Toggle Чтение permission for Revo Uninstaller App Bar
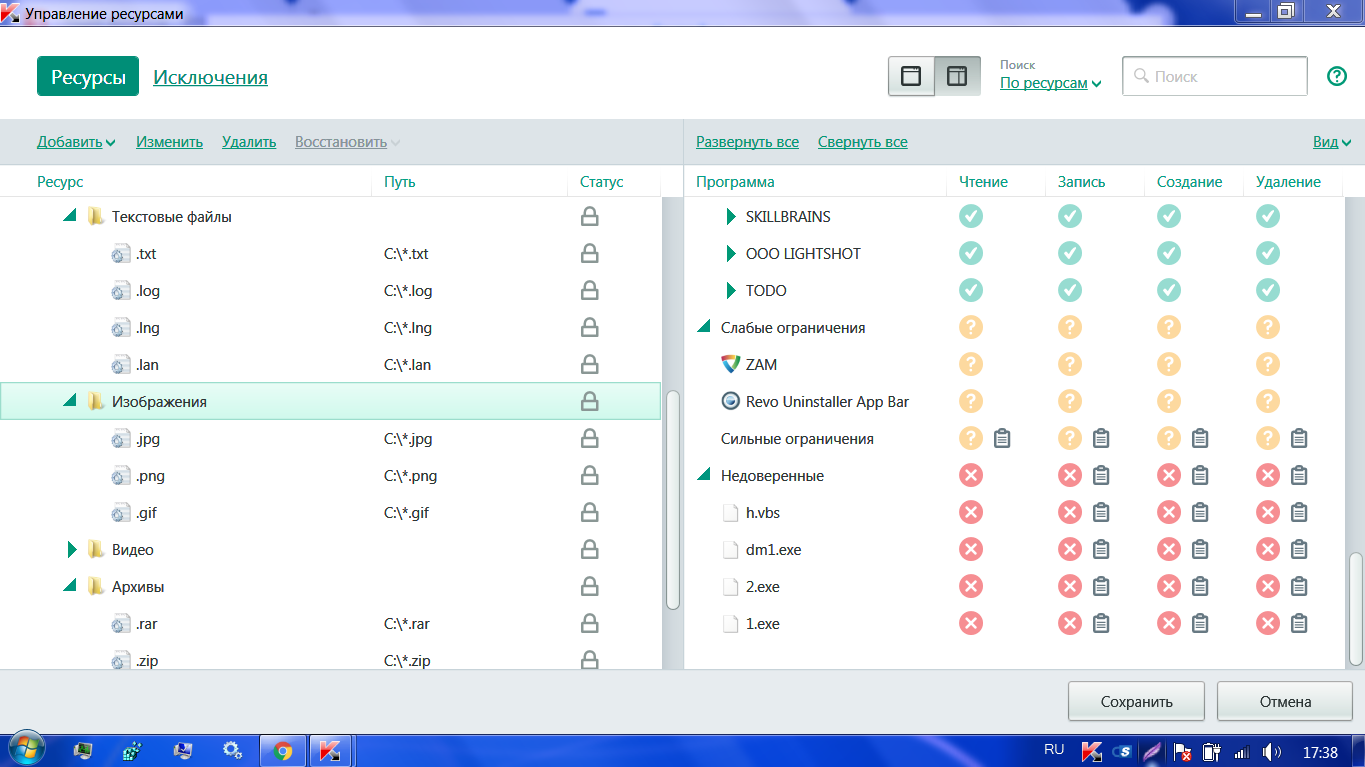 click(971, 401)
